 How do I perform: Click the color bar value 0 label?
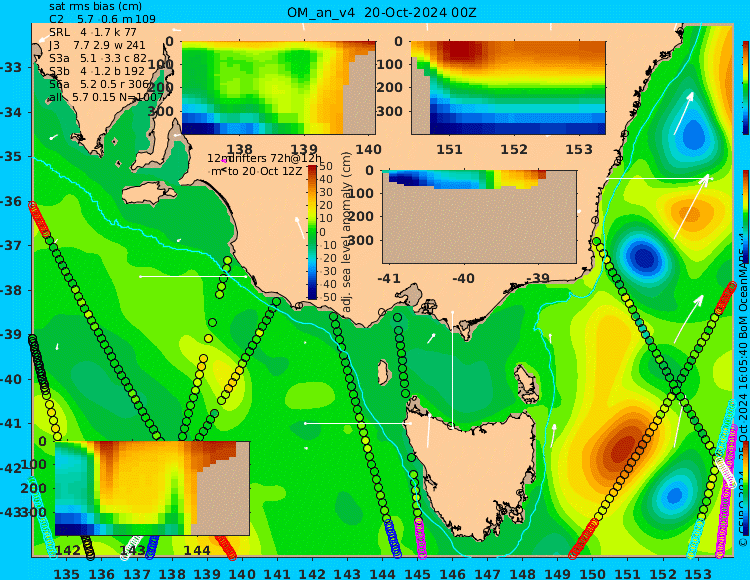coord(323,232)
